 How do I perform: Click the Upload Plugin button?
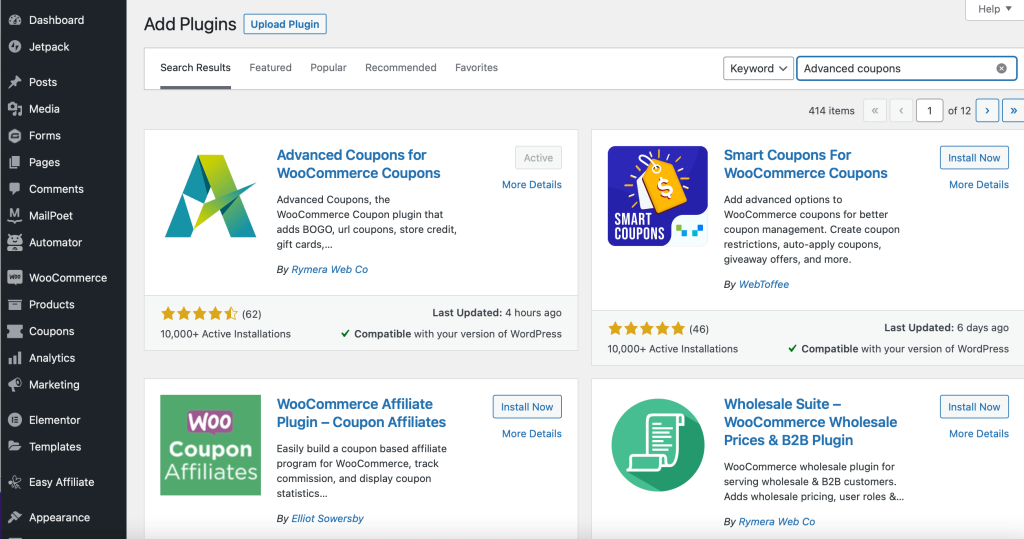pos(285,24)
